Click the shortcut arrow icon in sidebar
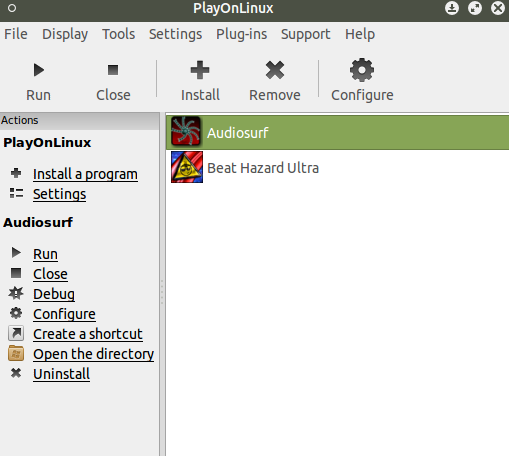509x456 pixels. (x=16, y=333)
